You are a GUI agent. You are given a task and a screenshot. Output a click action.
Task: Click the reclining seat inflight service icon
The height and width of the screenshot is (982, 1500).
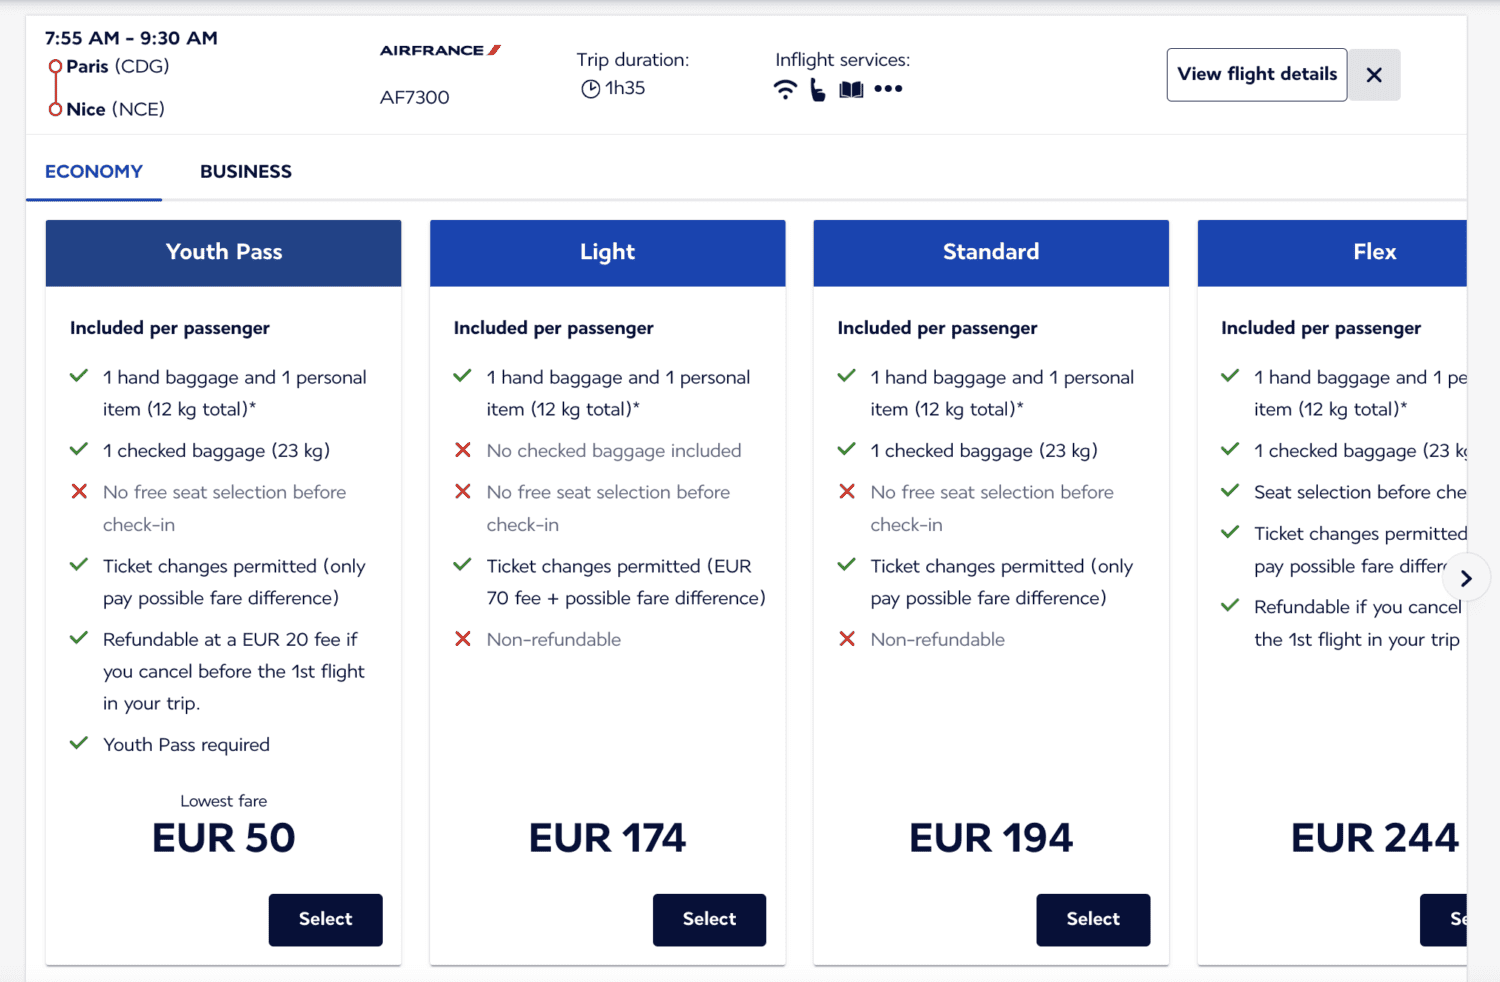pyautogui.click(x=818, y=88)
